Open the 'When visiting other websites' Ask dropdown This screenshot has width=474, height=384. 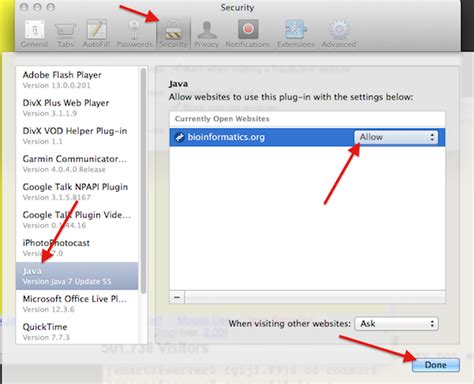coord(397,324)
